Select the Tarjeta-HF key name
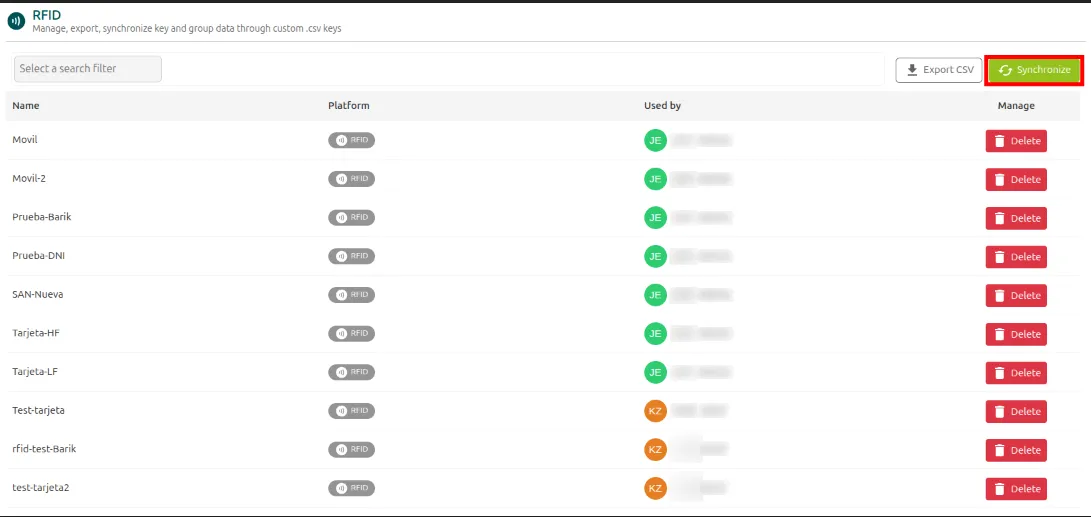 click(x=36, y=333)
